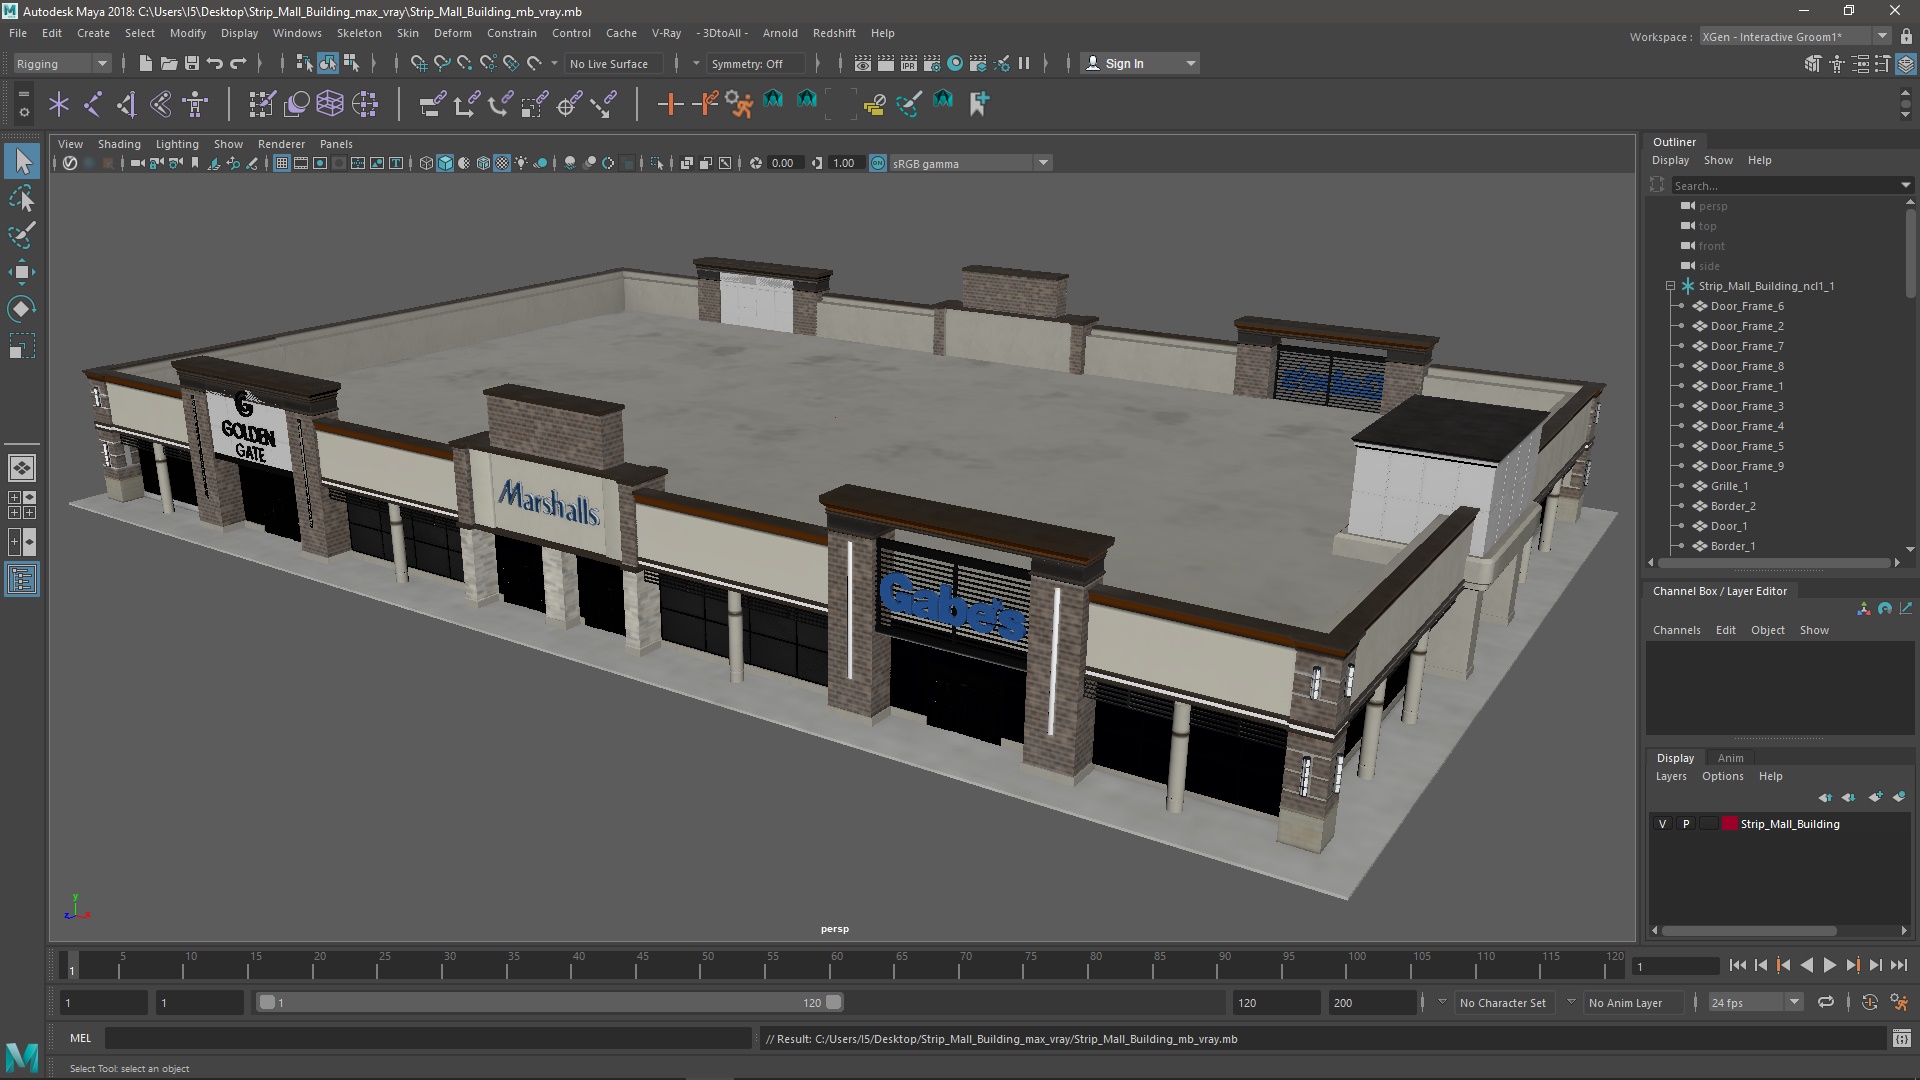Activate the Move tool
Image resolution: width=1920 pixels, height=1080 pixels.
pos(22,272)
